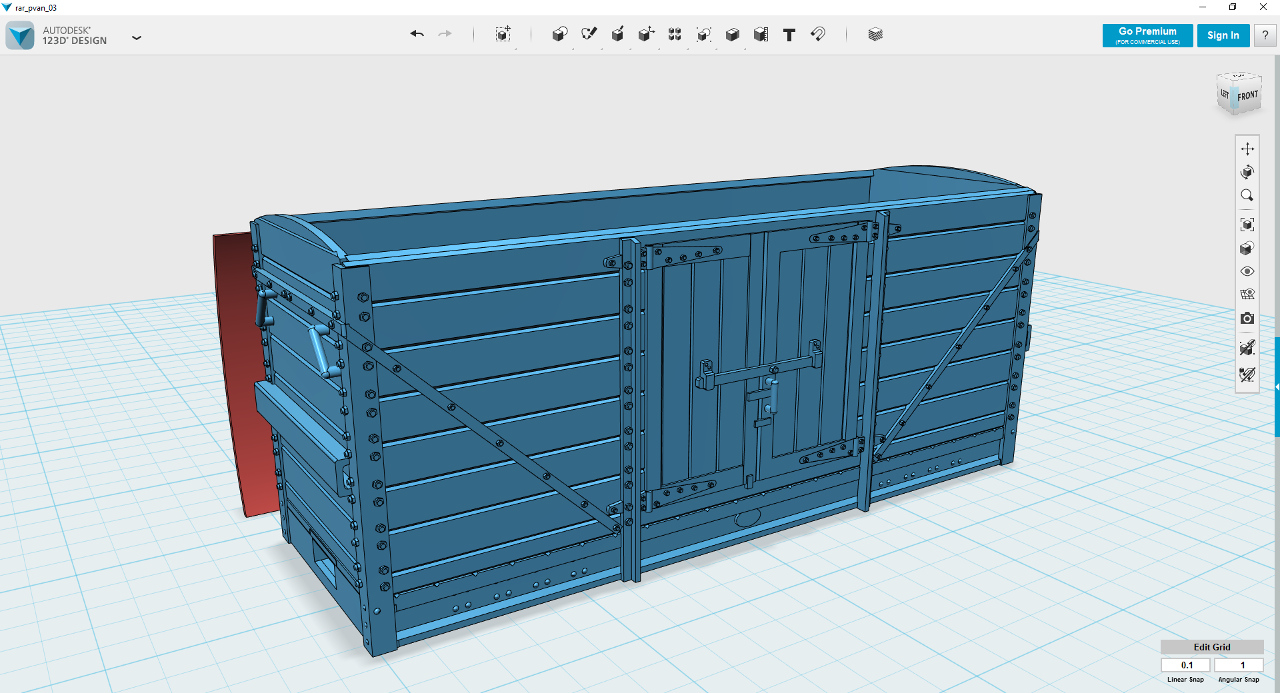
Task: Open the Primitives menu
Action: tap(560, 34)
